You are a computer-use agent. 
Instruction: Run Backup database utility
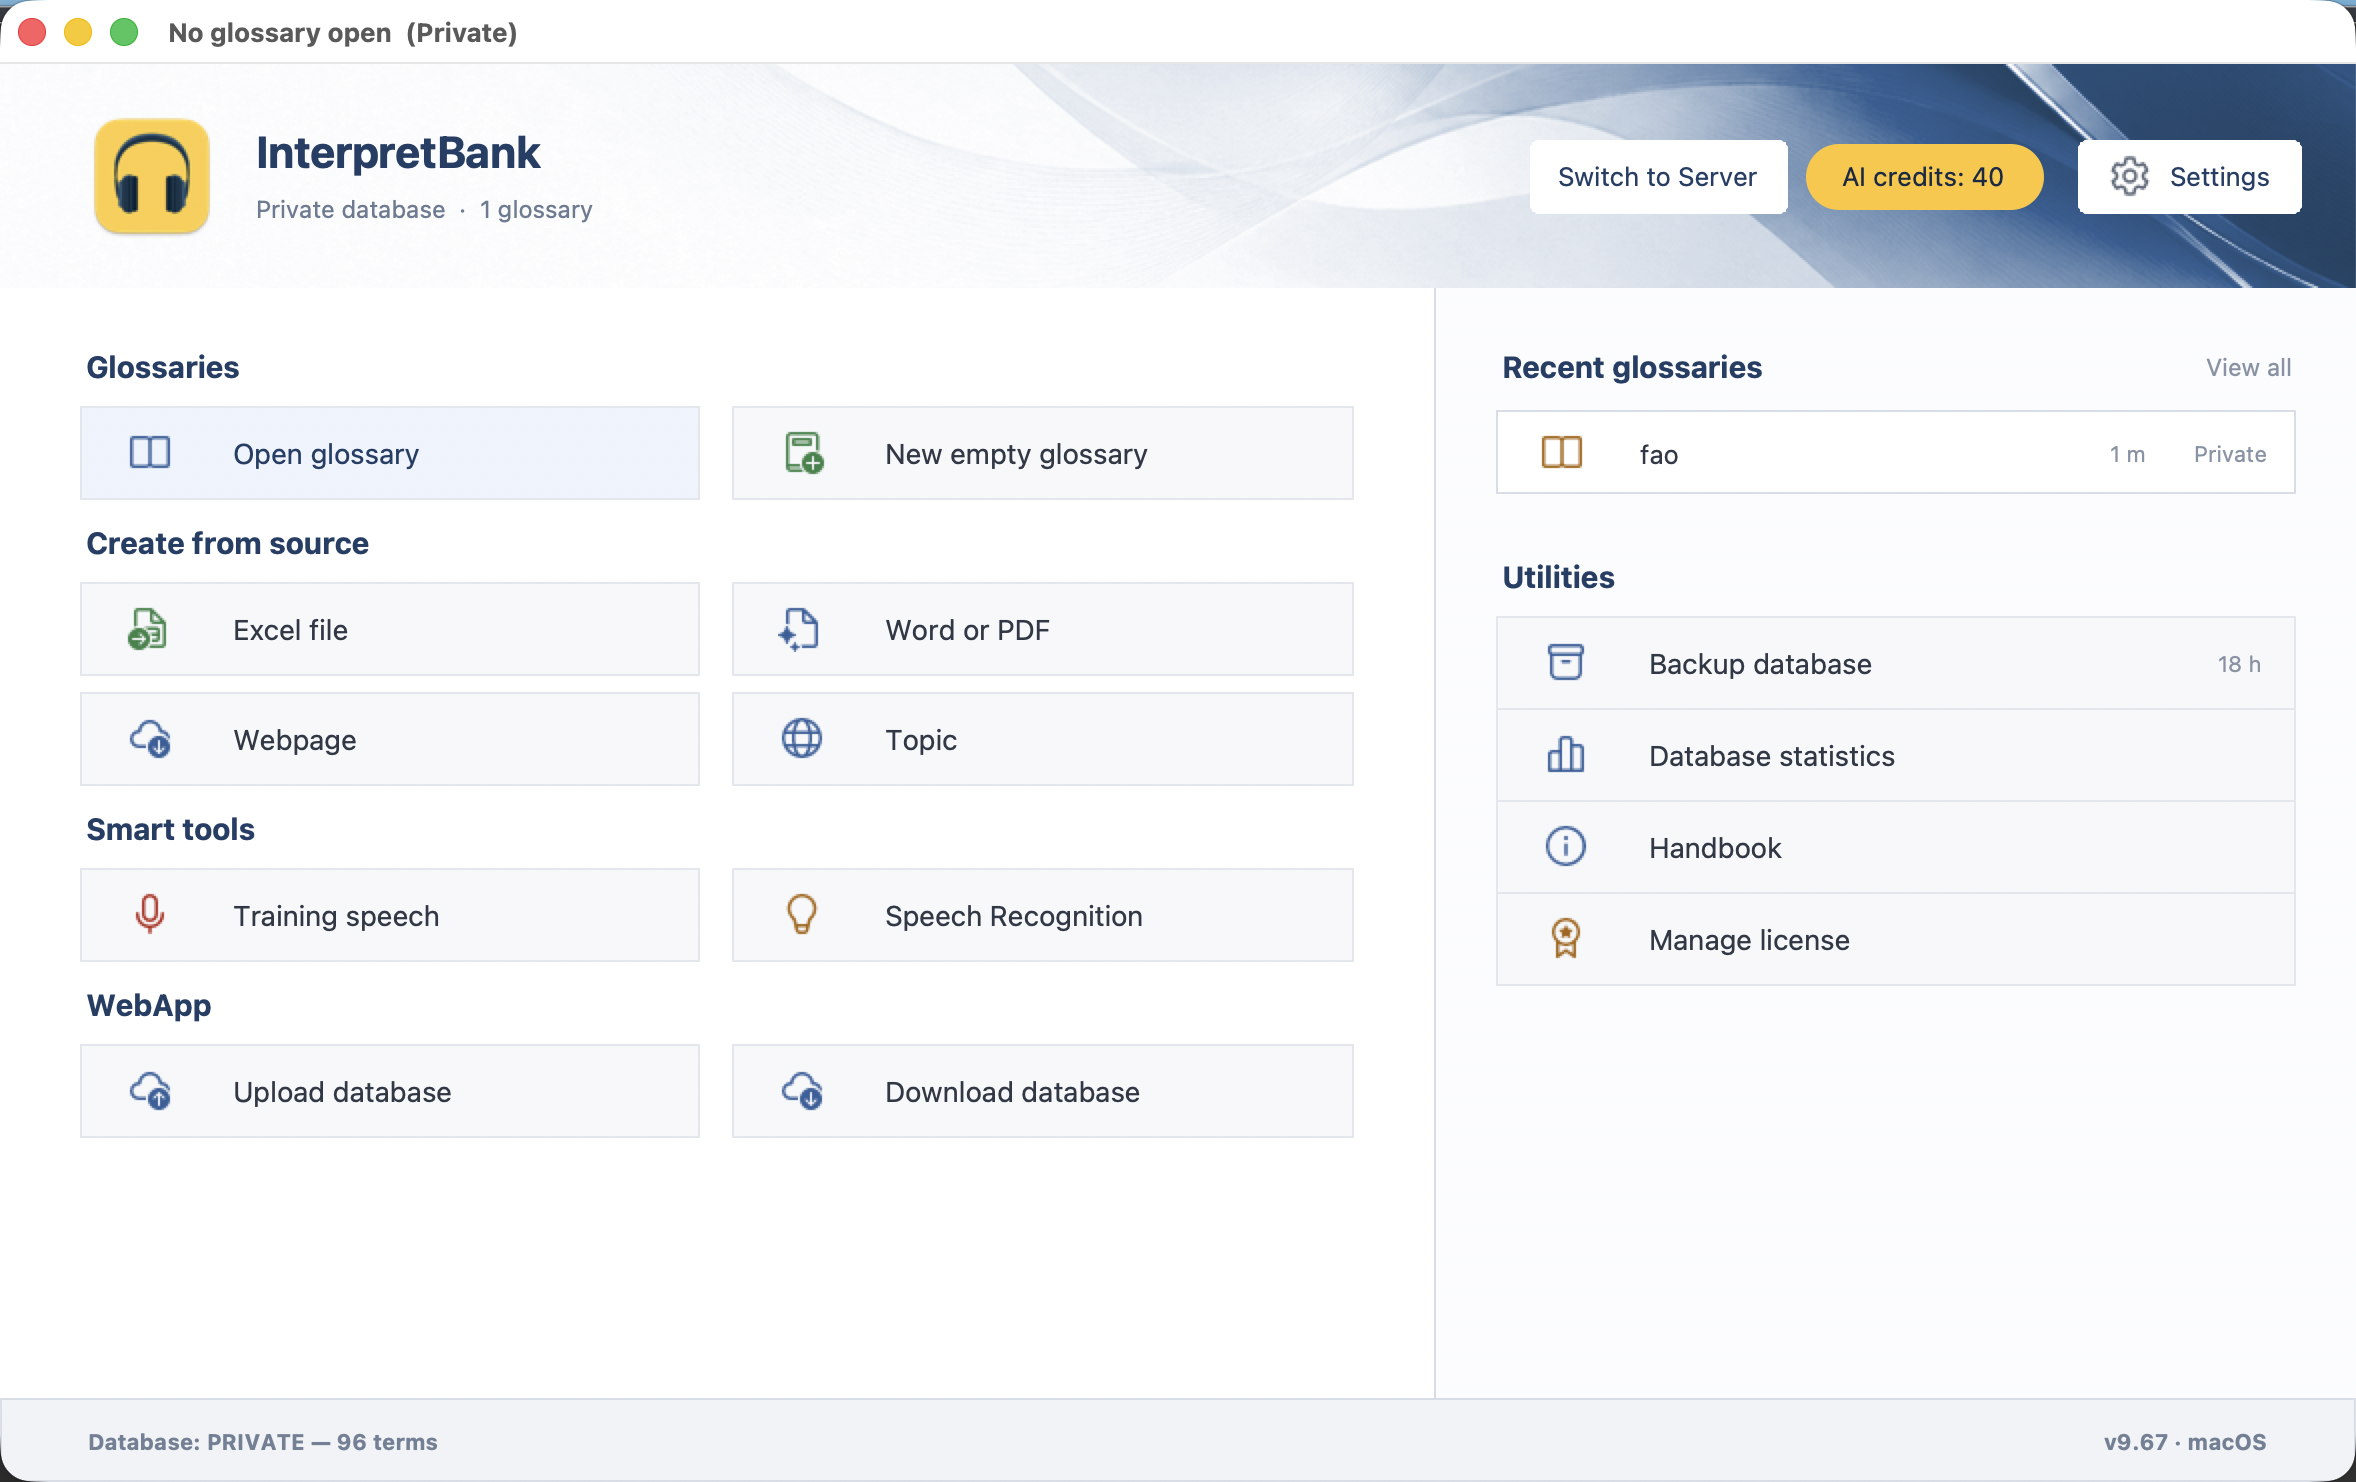[1896, 663]
